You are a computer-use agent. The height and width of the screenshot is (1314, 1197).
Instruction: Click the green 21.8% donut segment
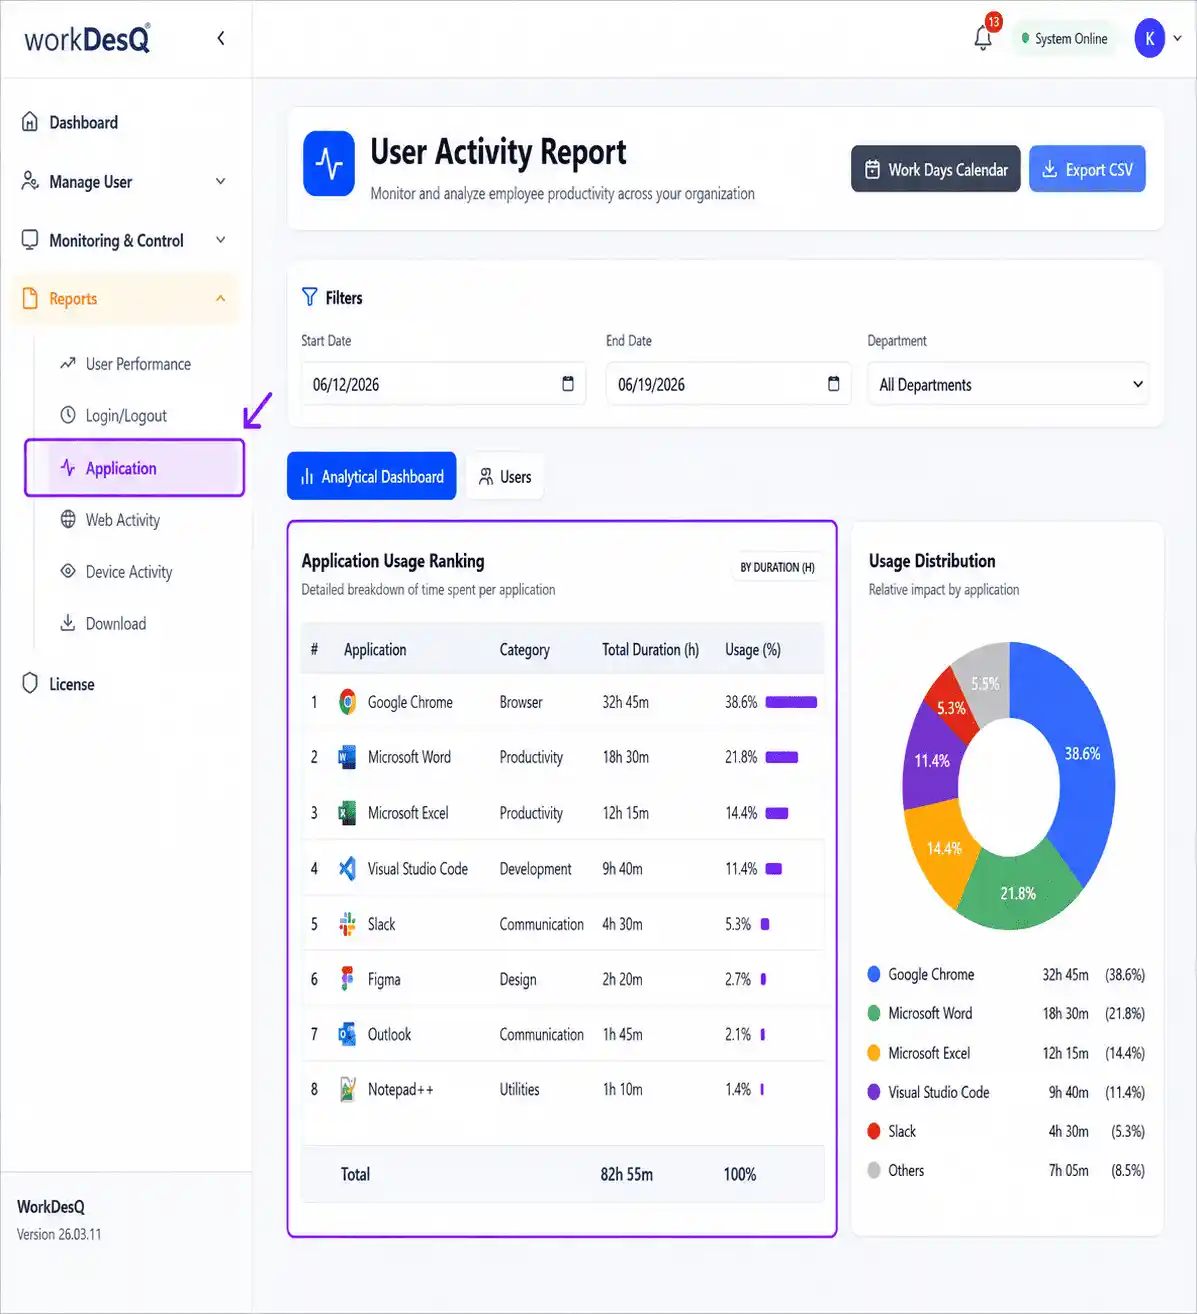coord(1018,893)
